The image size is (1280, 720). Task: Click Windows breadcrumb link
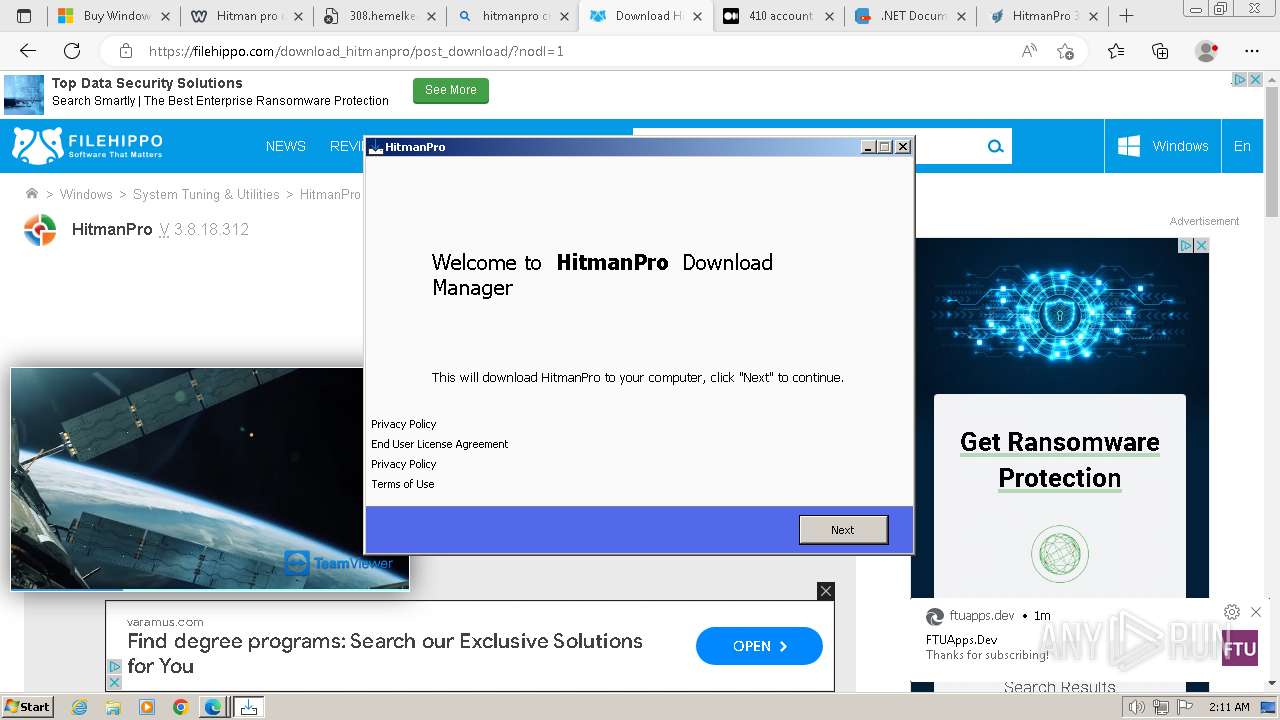coord(86,194)
